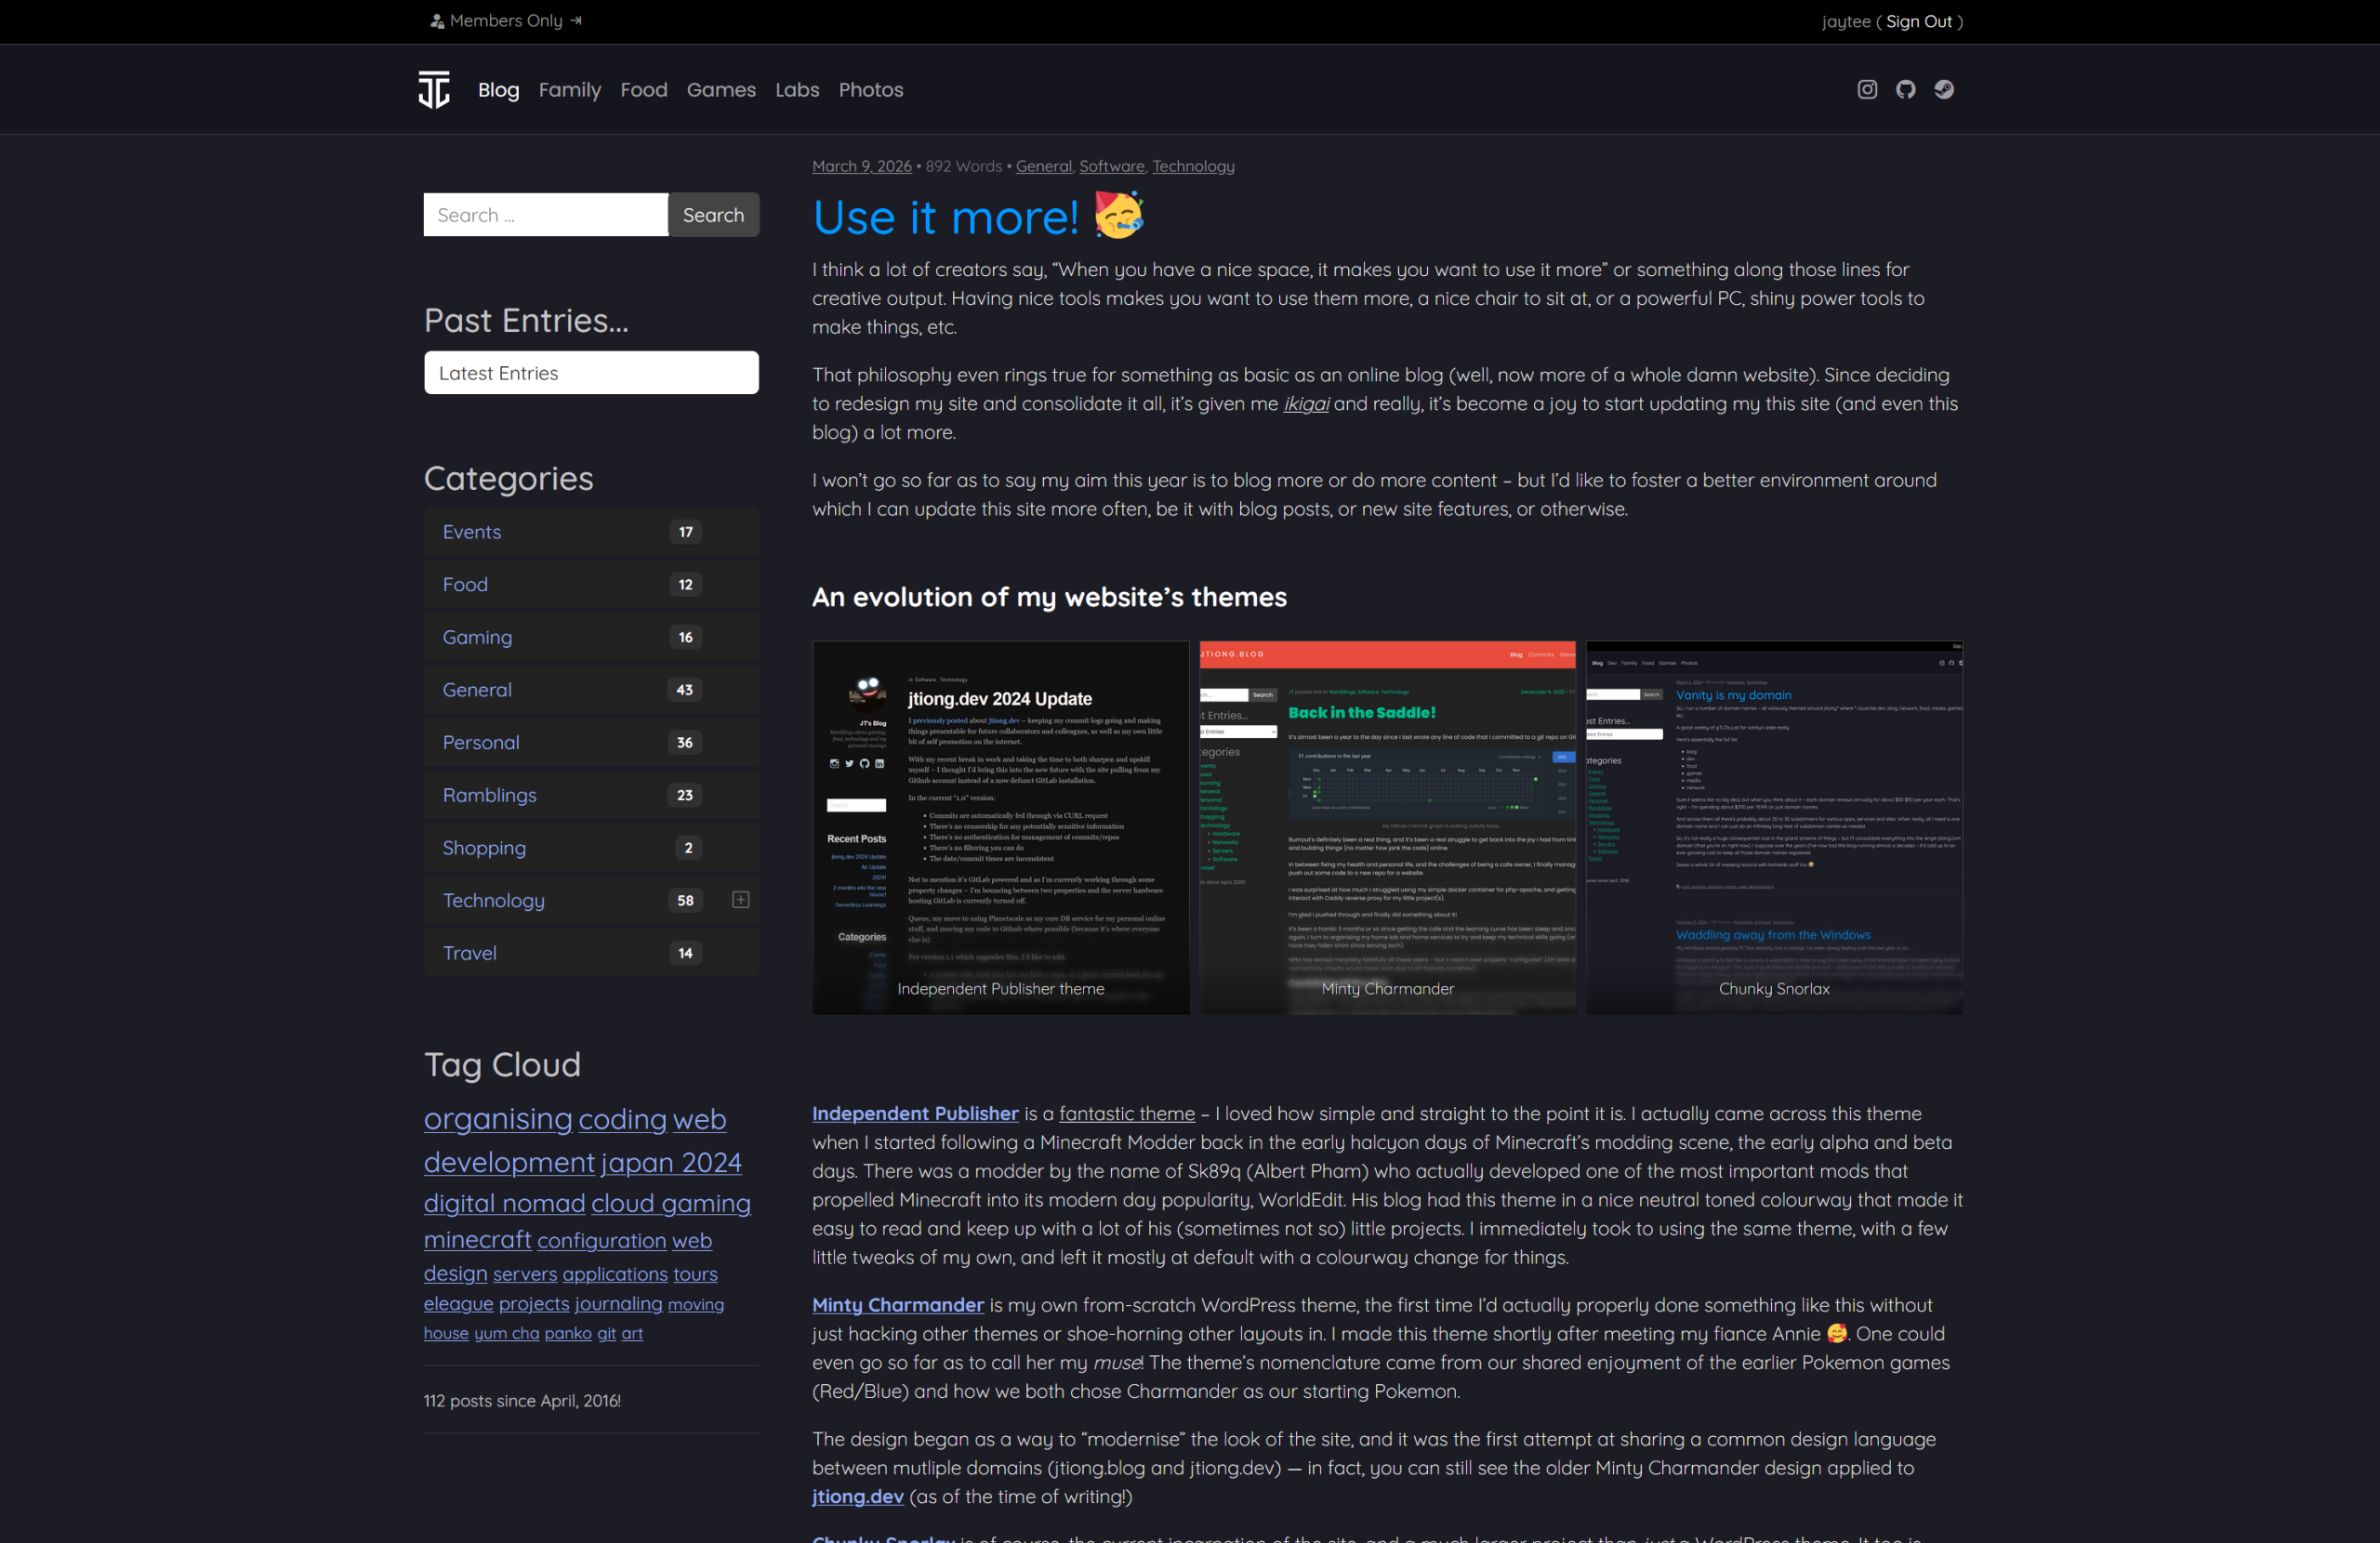The width and height of the screenshot is (2380, 1543).
Task: Open the Instagram profile icon
Action: (1866, 90)
